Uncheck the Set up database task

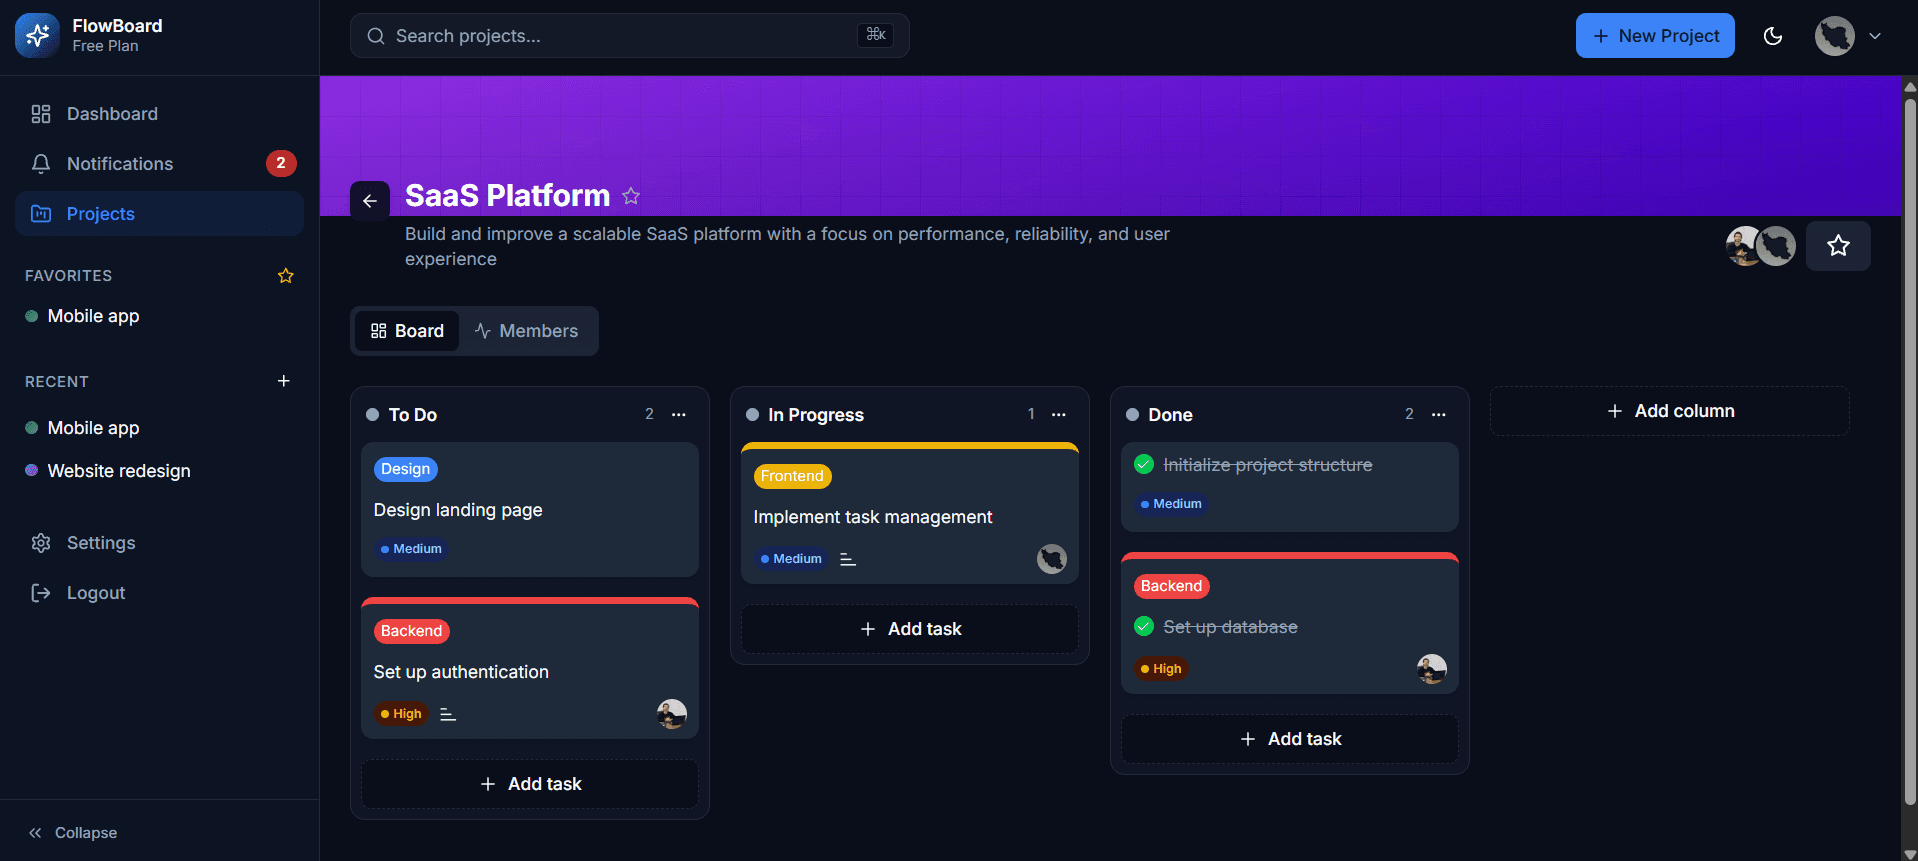[x=1144, y=626]
